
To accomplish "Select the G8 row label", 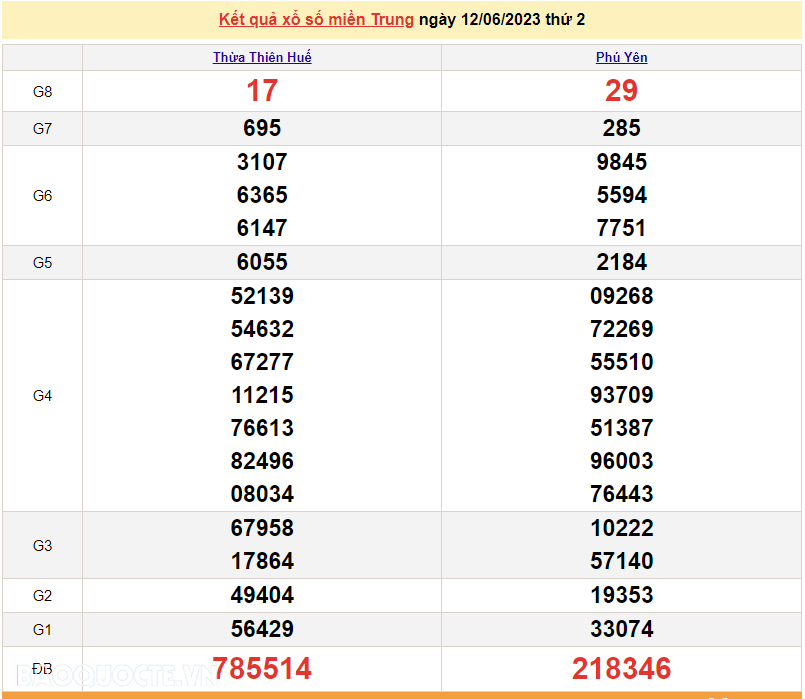I will 42,92.
